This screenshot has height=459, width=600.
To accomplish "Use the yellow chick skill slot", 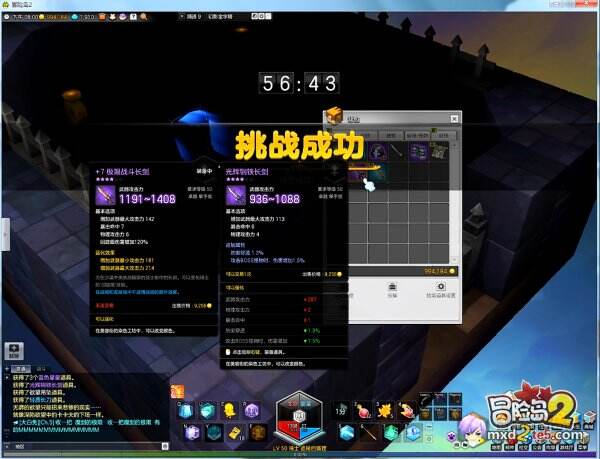I will (x=230, y=411).
